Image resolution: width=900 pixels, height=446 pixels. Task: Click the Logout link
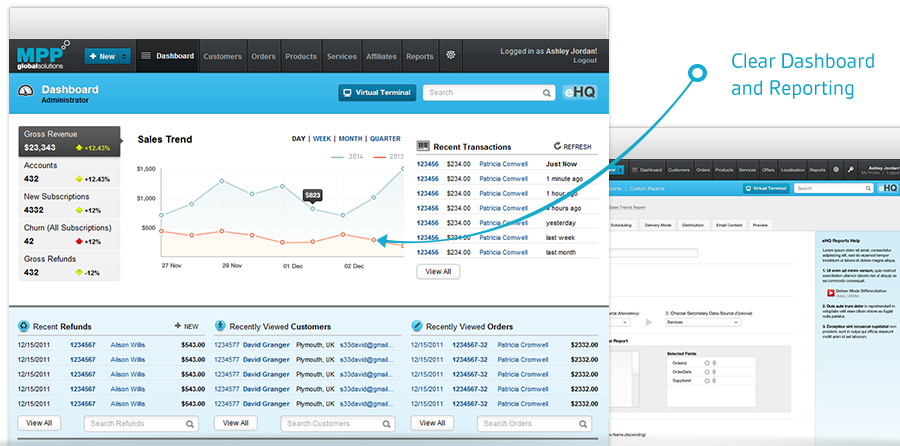tap(585, 61)
